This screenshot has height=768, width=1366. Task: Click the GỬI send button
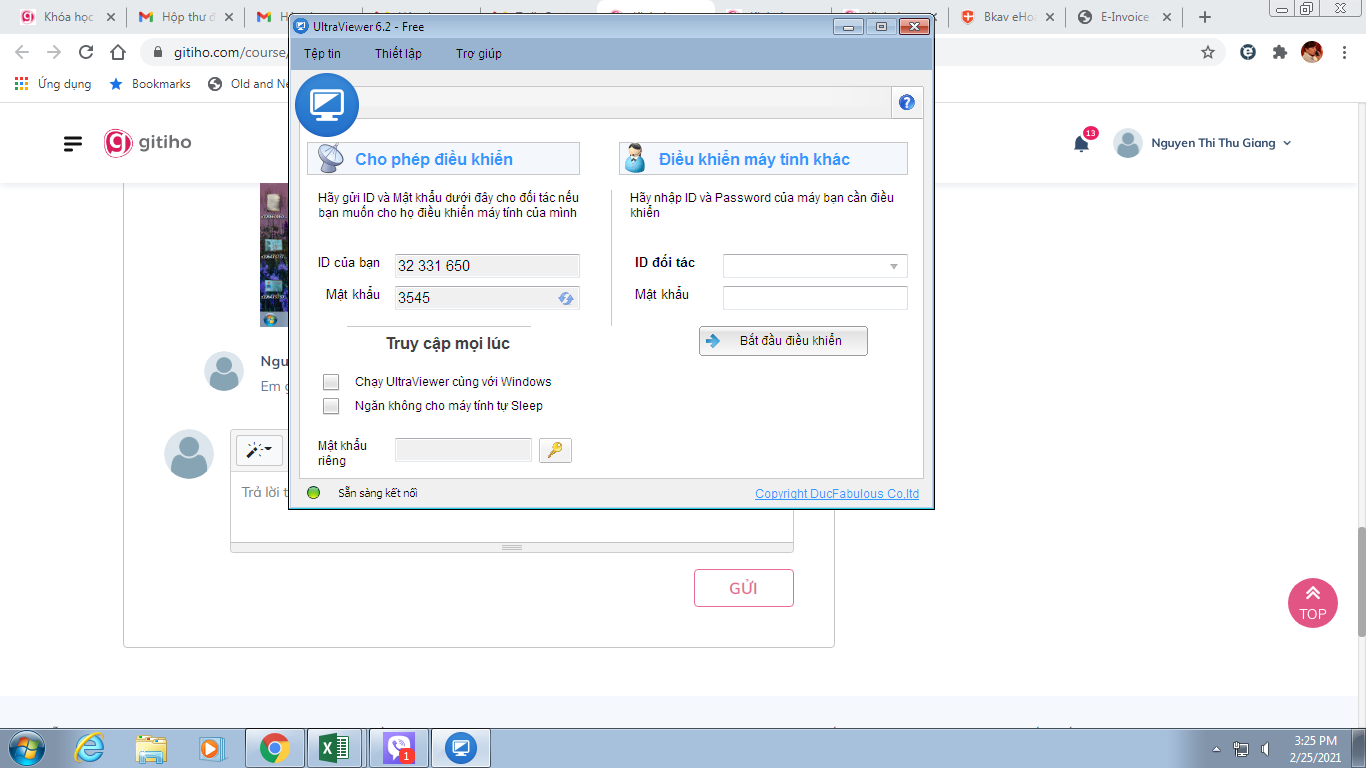[x=744, y=588]
